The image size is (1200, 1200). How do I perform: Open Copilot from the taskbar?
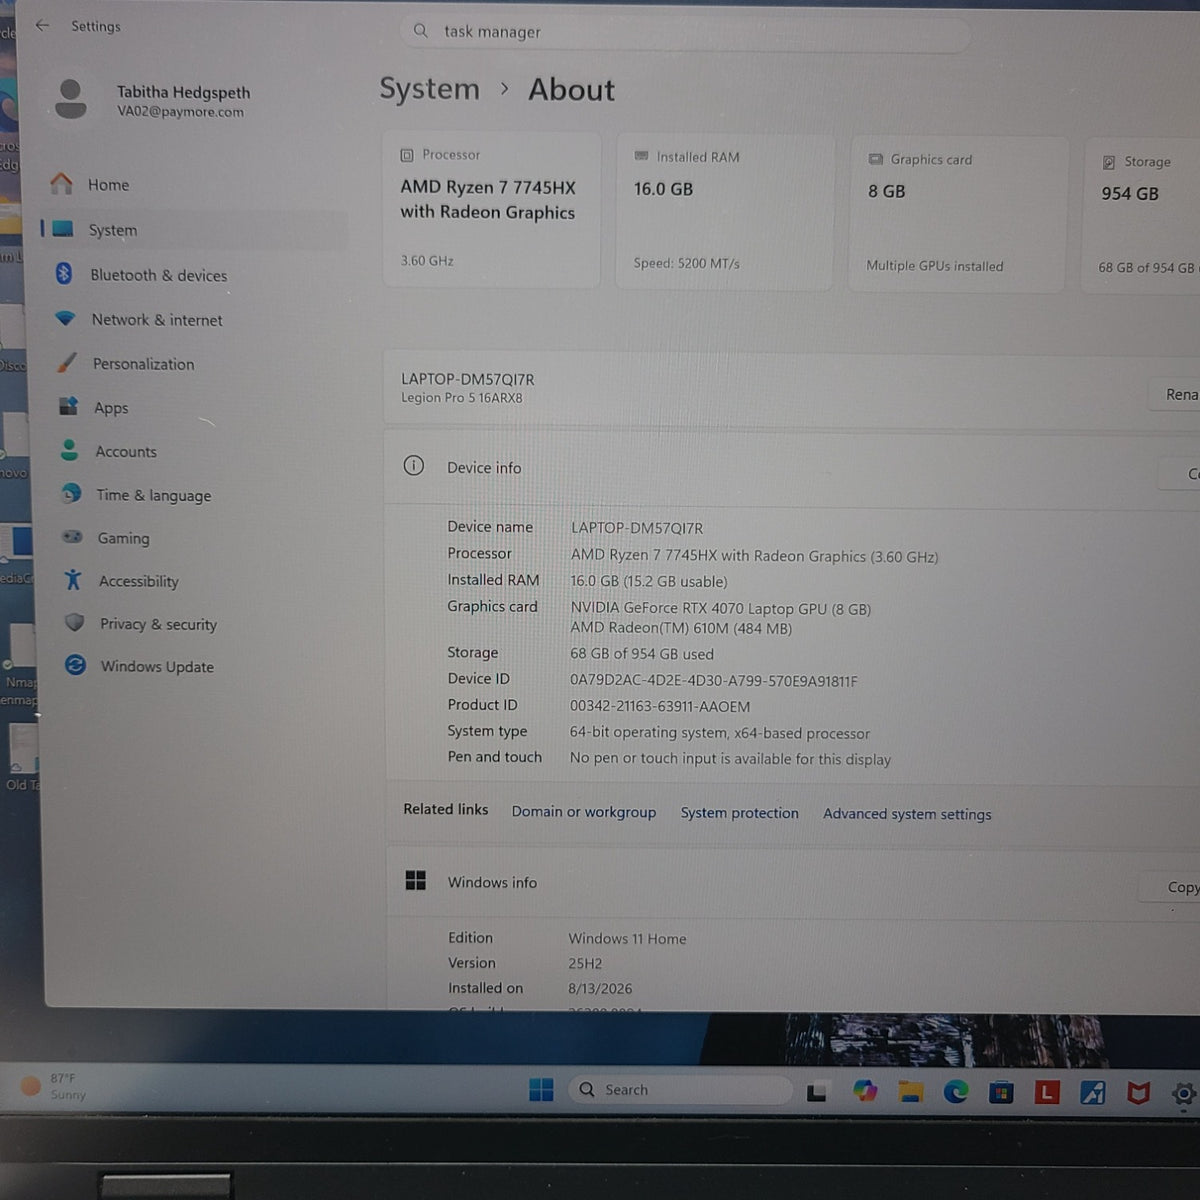[864, 1091]
